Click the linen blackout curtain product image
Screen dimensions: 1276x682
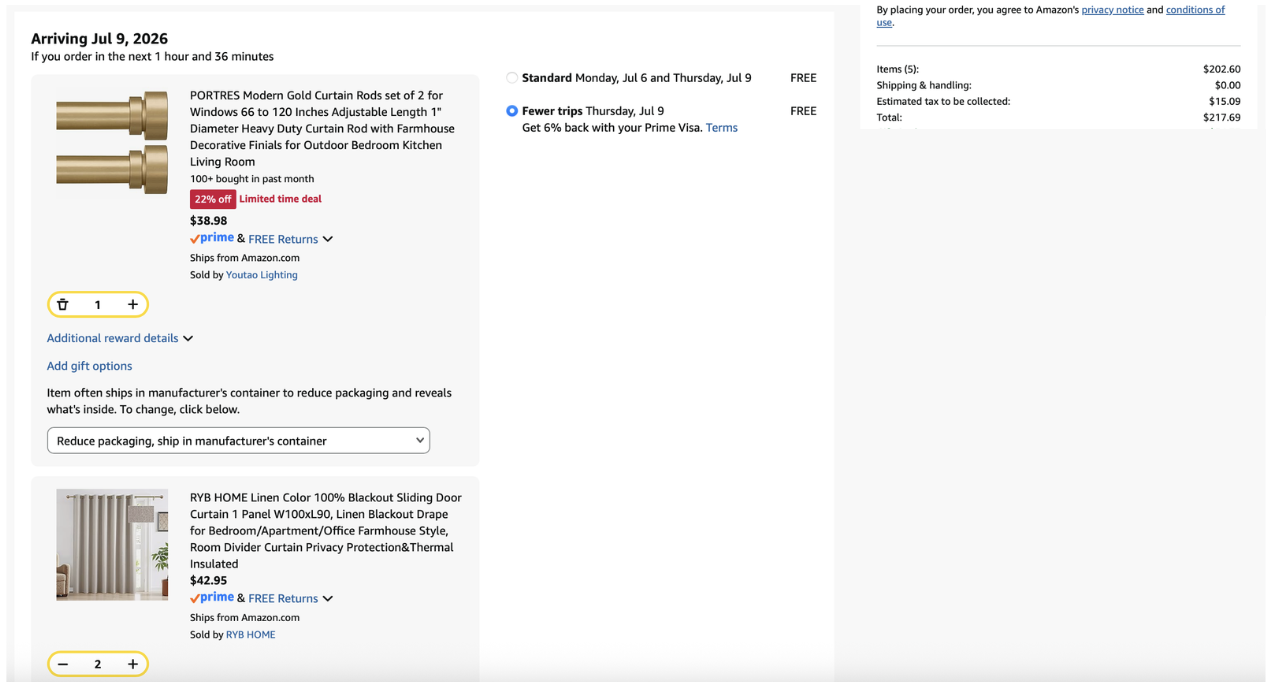click(112, 544)
